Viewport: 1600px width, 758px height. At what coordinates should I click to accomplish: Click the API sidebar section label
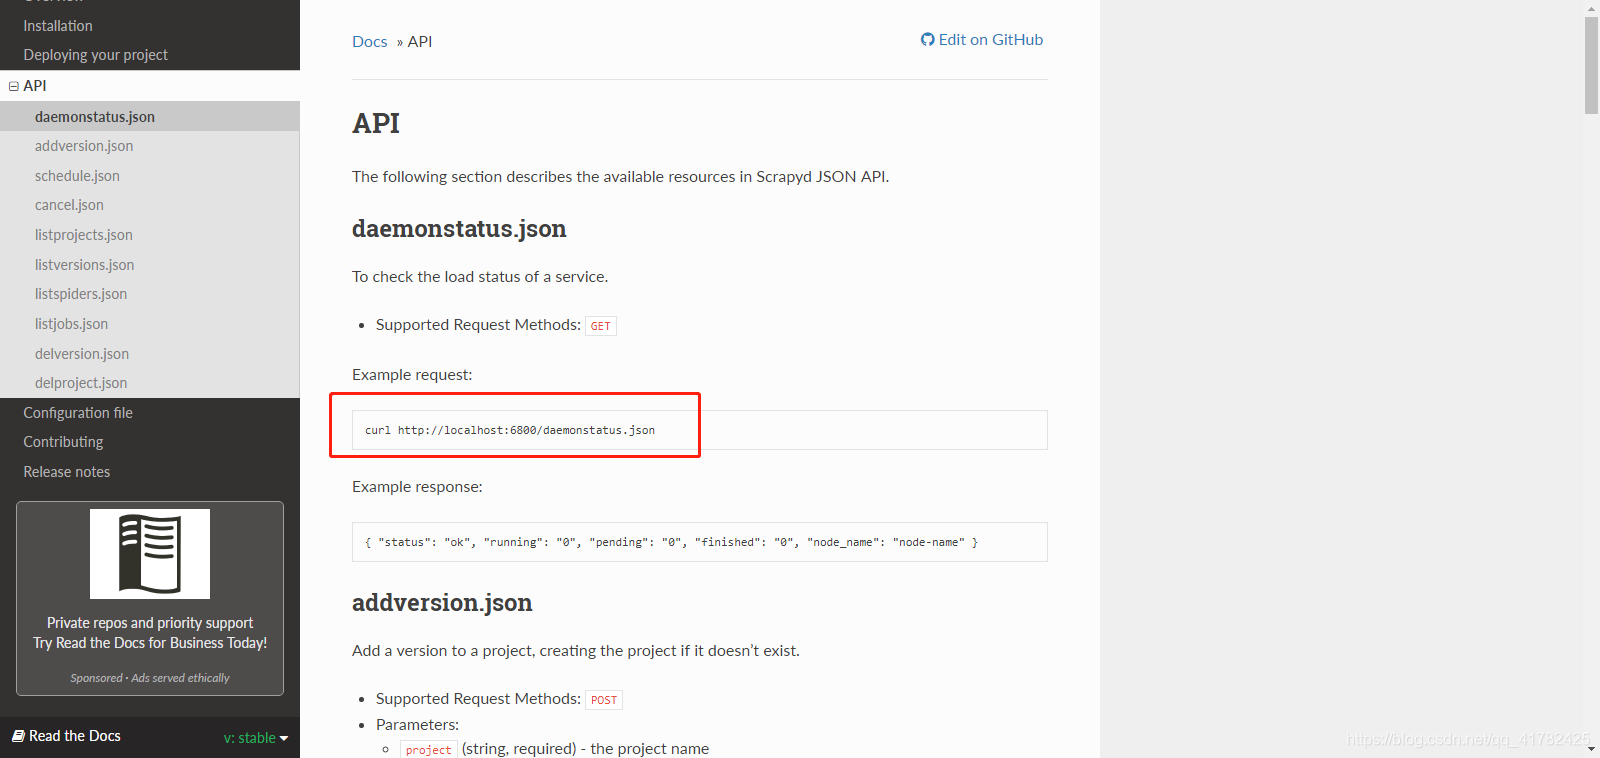point(35,86)
